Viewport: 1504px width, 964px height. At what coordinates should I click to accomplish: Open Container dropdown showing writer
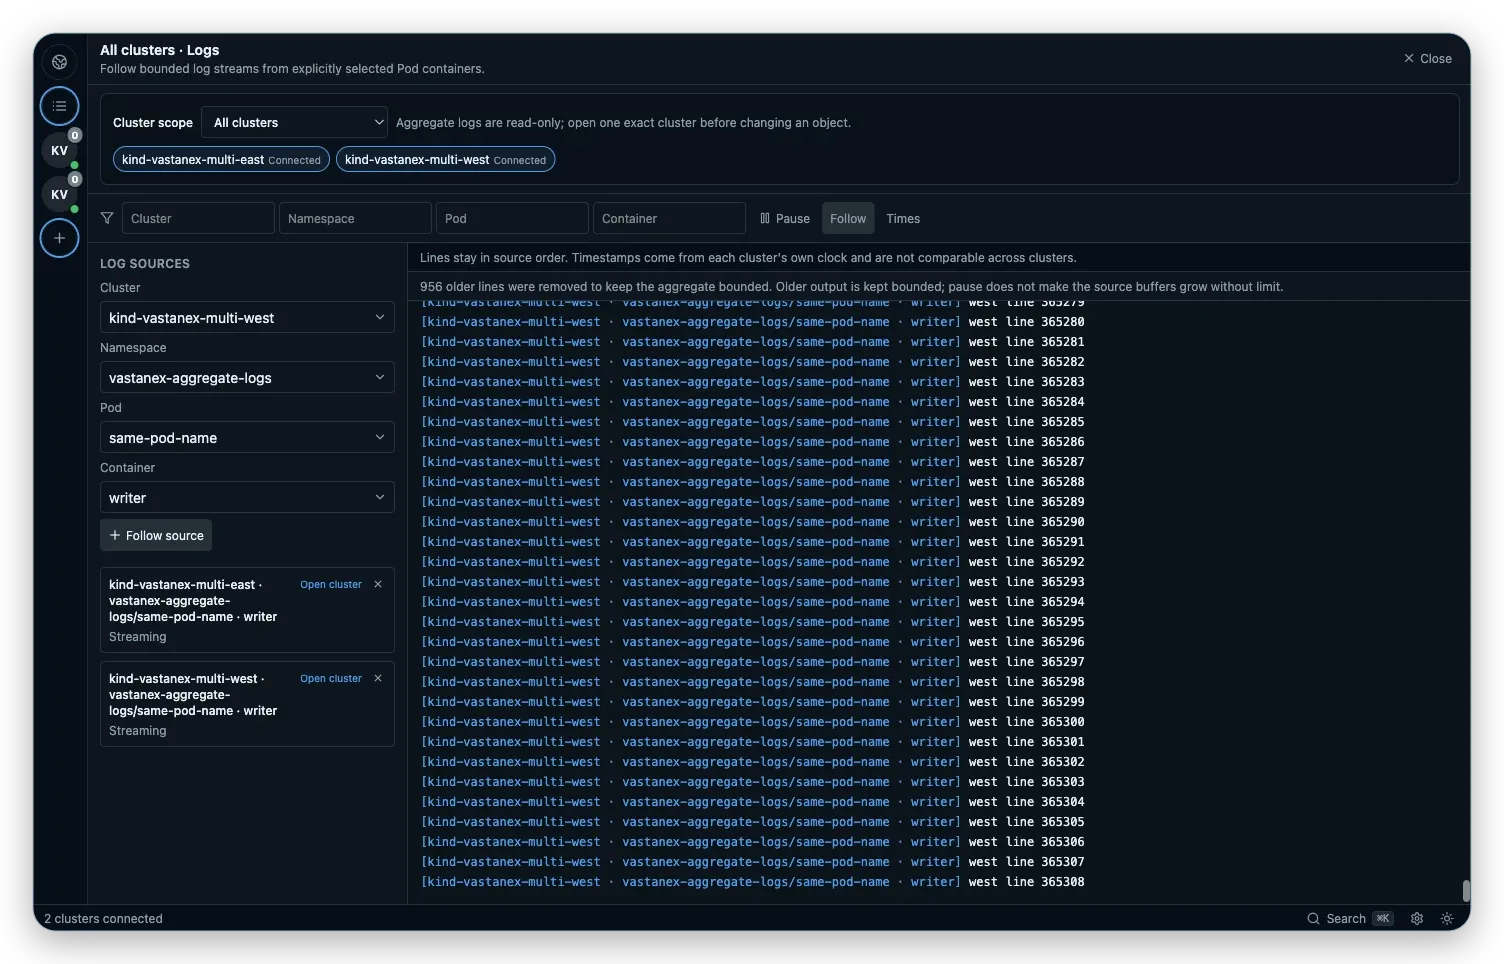coord(247,498)
